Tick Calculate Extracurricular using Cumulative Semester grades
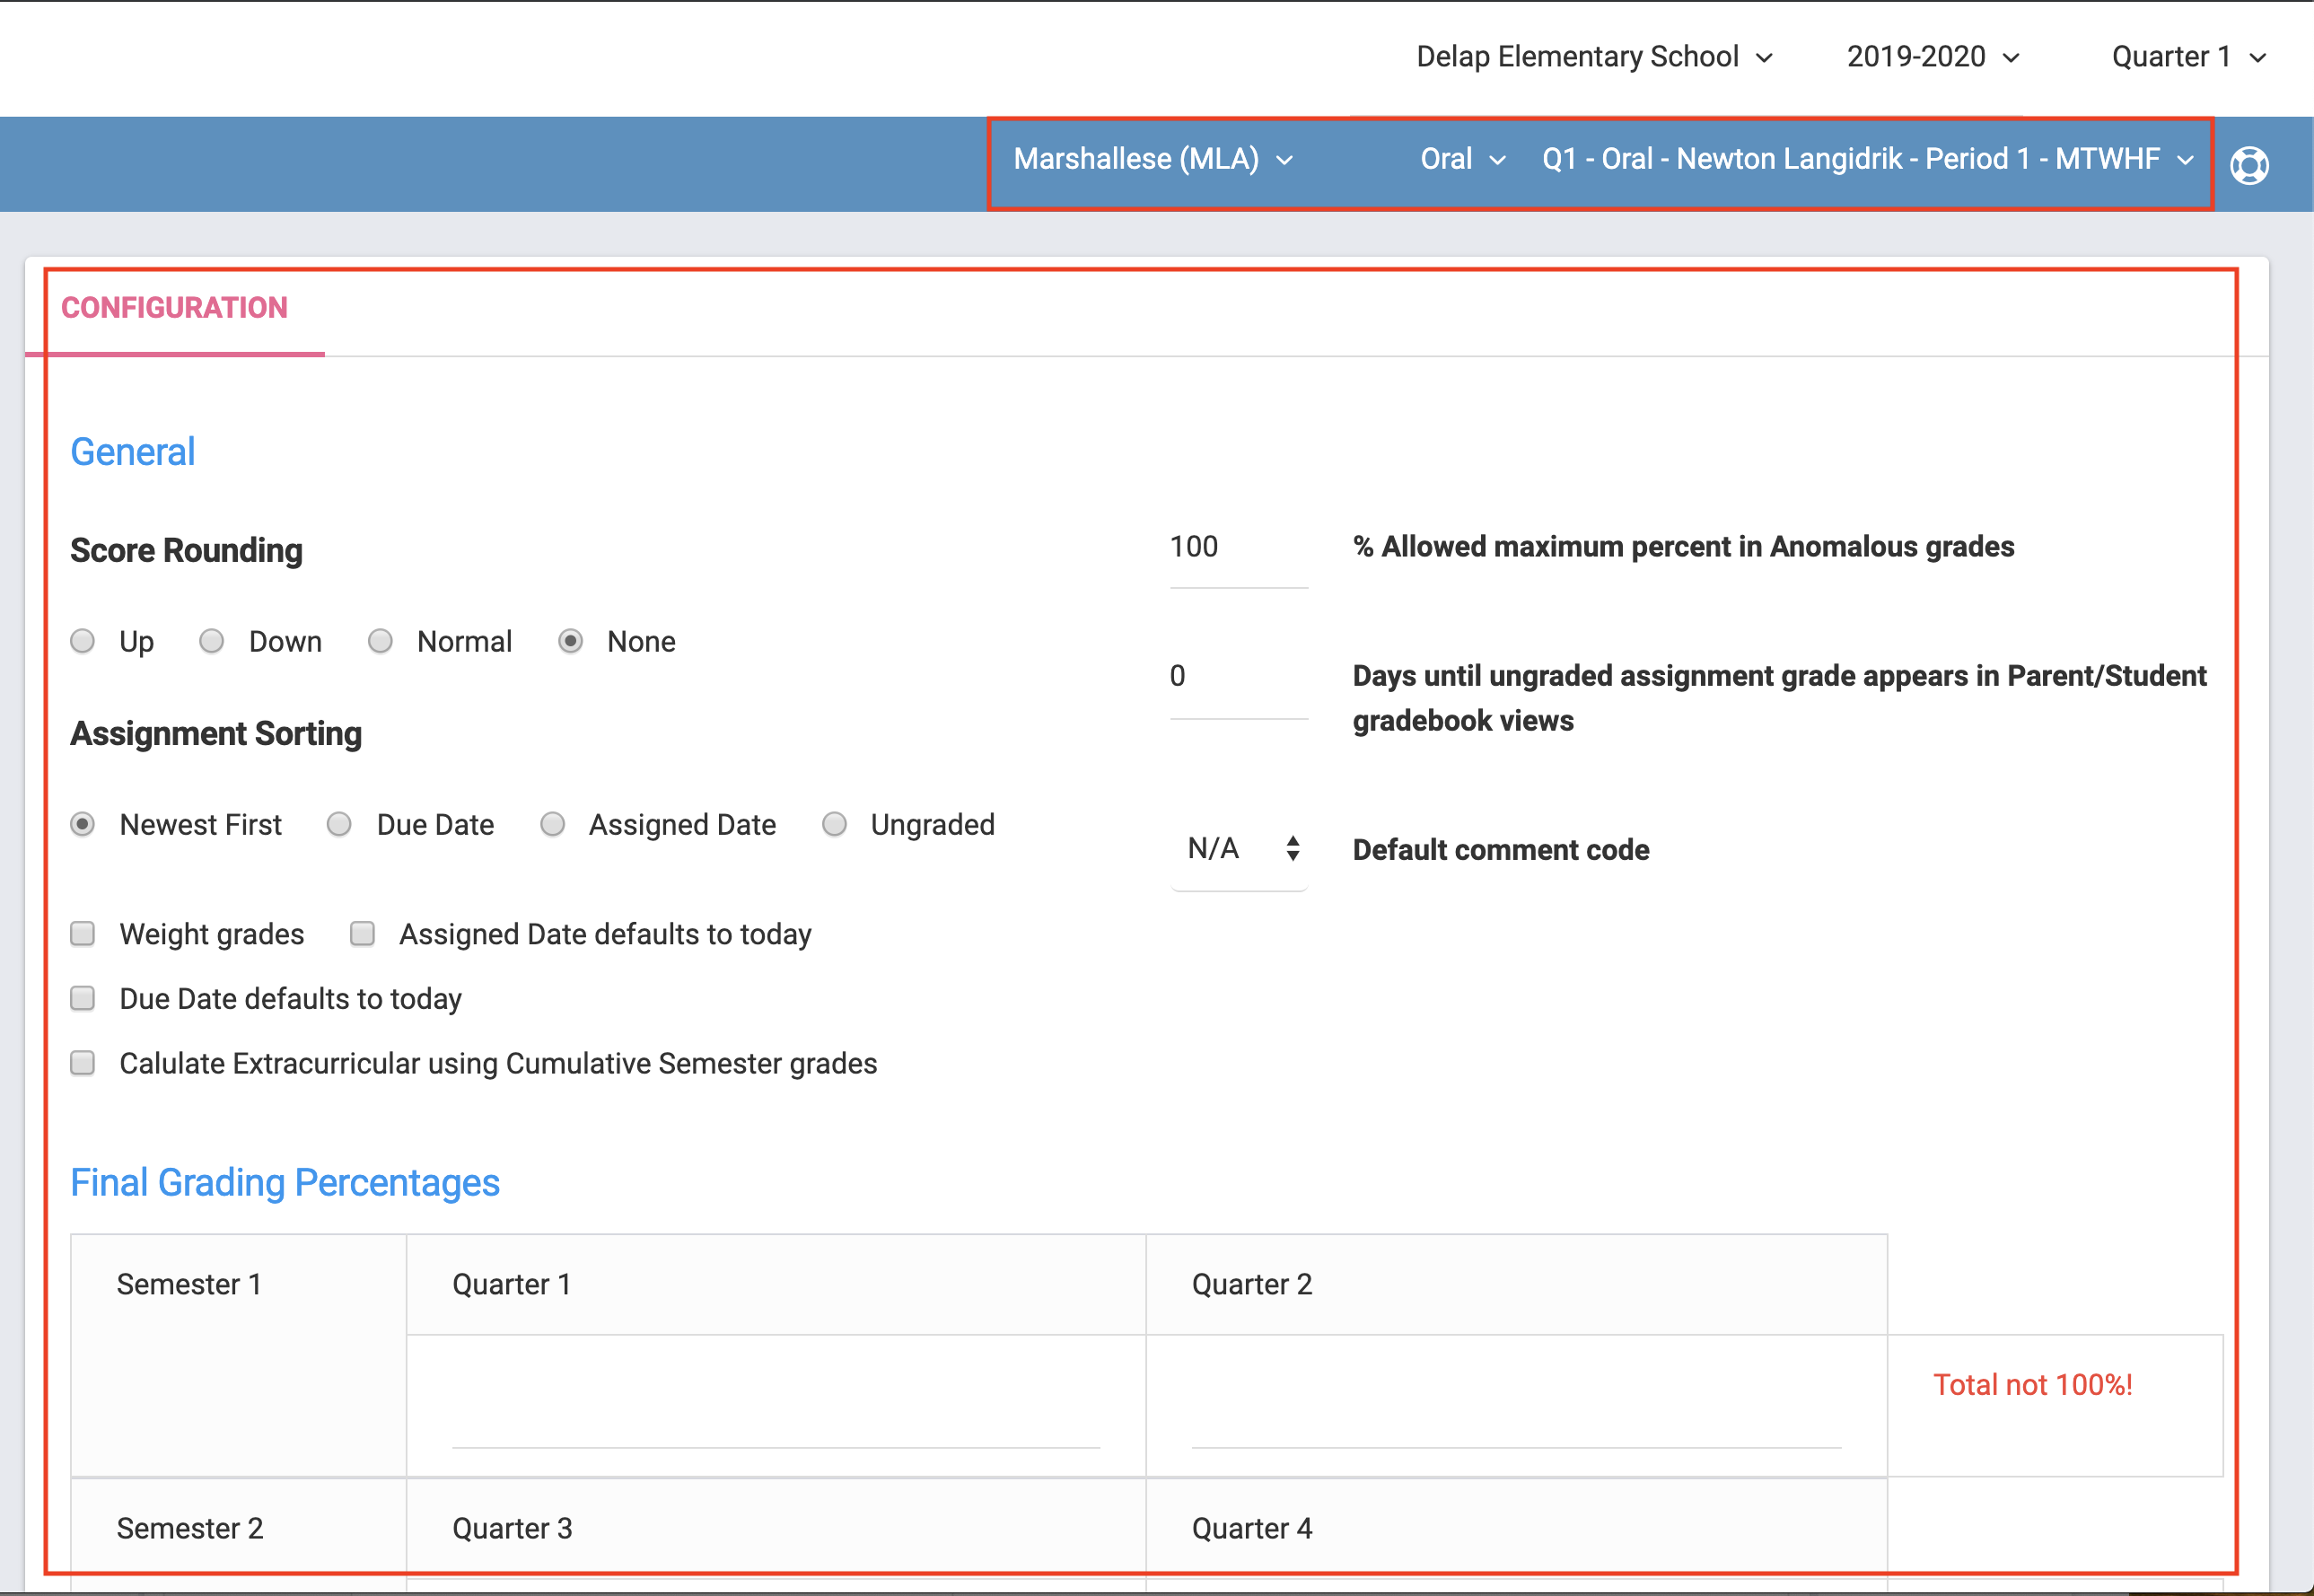 point(83,1063)
